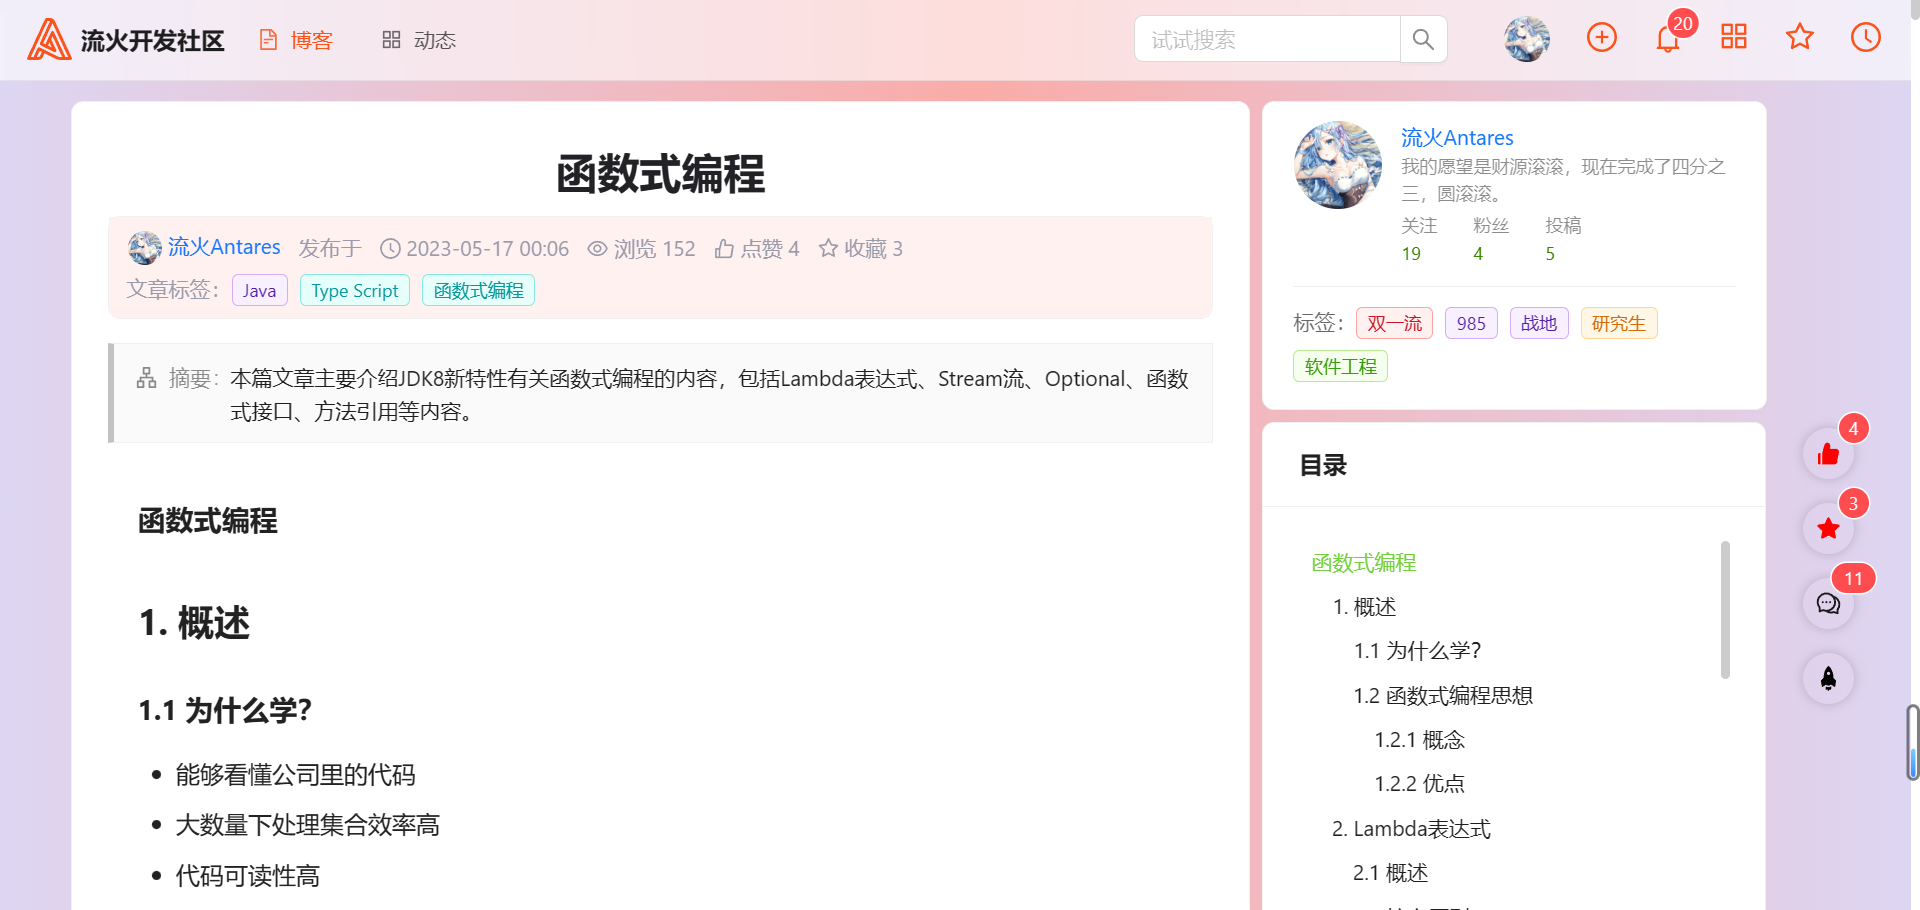The height and width of the screenshot is (910, 1920).
Task: Jump to 1.2.1 概念 in contents
Action: (x=1419, y=740)
